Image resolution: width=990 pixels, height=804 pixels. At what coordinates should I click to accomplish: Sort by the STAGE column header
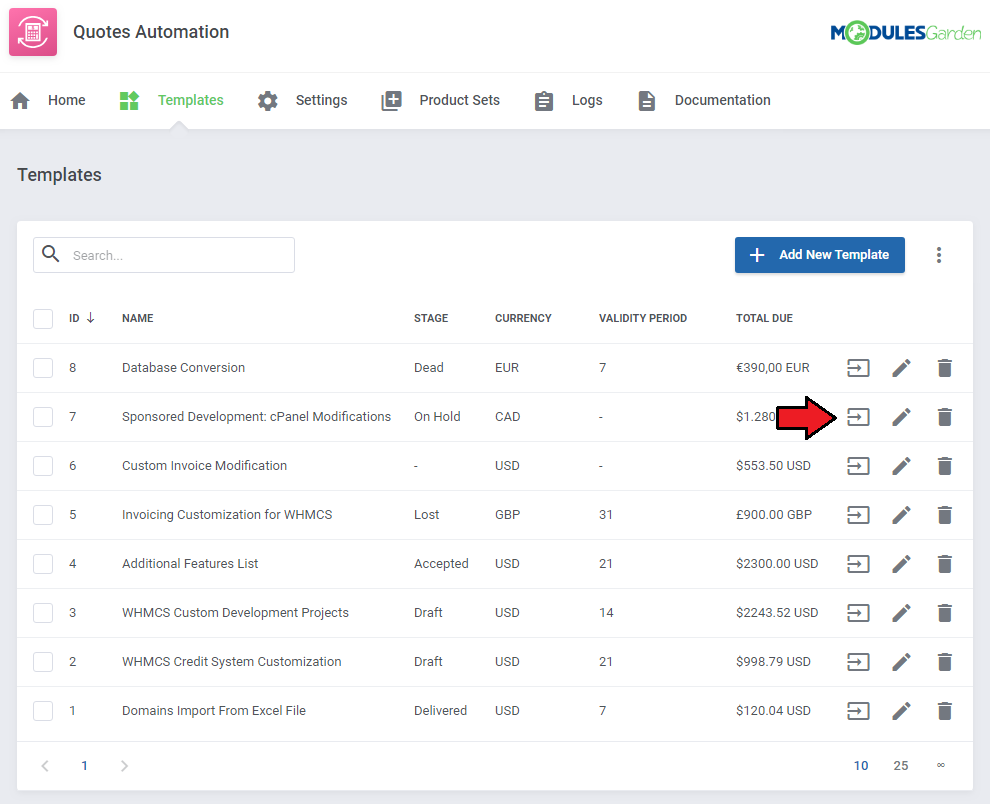tap(431, 318)
